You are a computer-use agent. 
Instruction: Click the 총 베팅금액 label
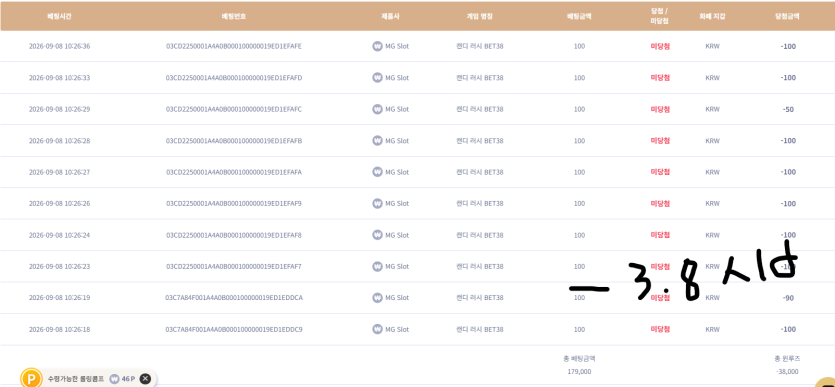pos(579,358)
